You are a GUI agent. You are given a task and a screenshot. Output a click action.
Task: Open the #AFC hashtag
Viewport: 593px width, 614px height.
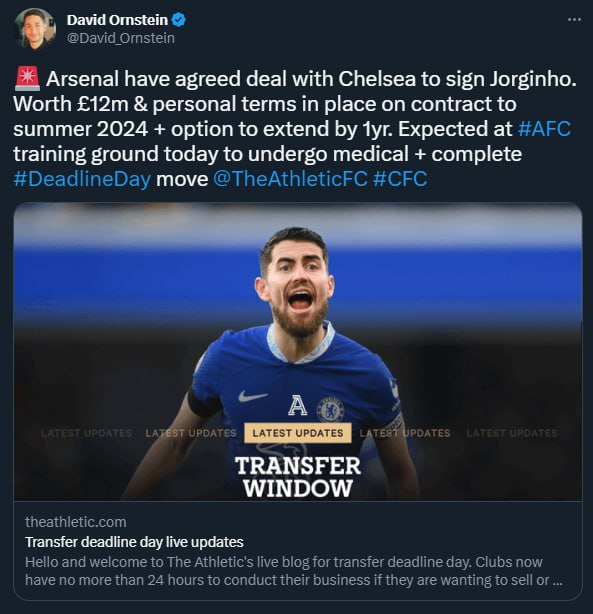pyautogui.click(x=544, y=129)
